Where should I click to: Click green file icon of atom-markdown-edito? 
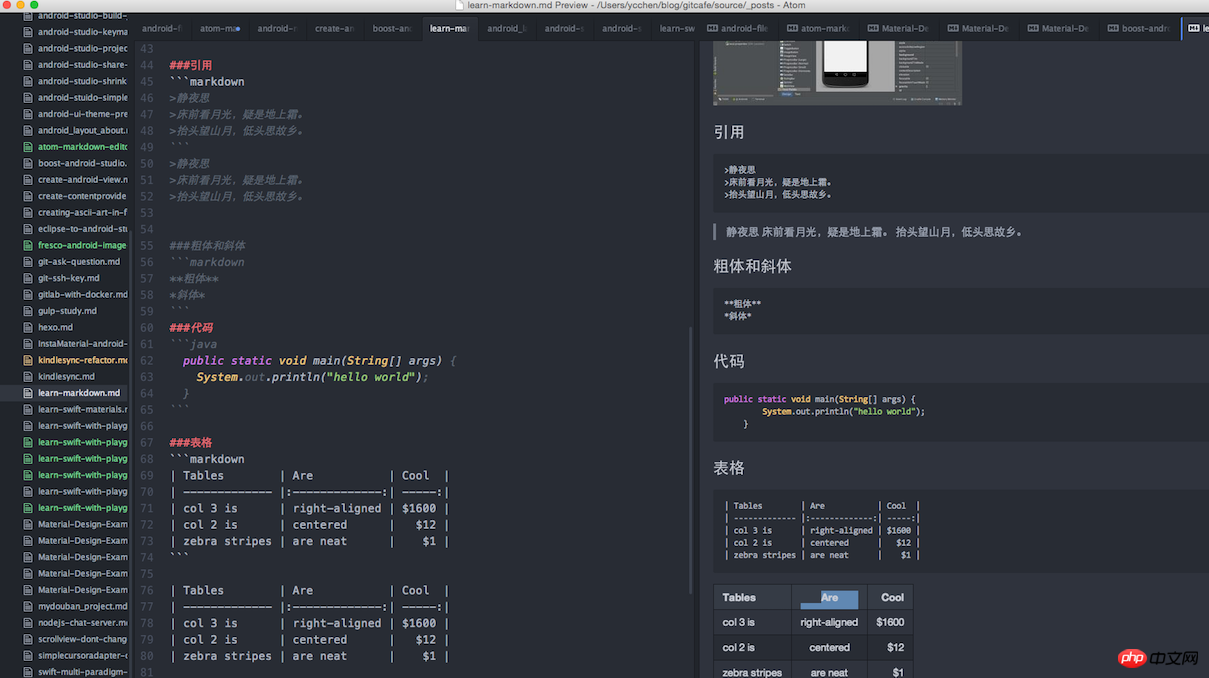click(28, 147)
